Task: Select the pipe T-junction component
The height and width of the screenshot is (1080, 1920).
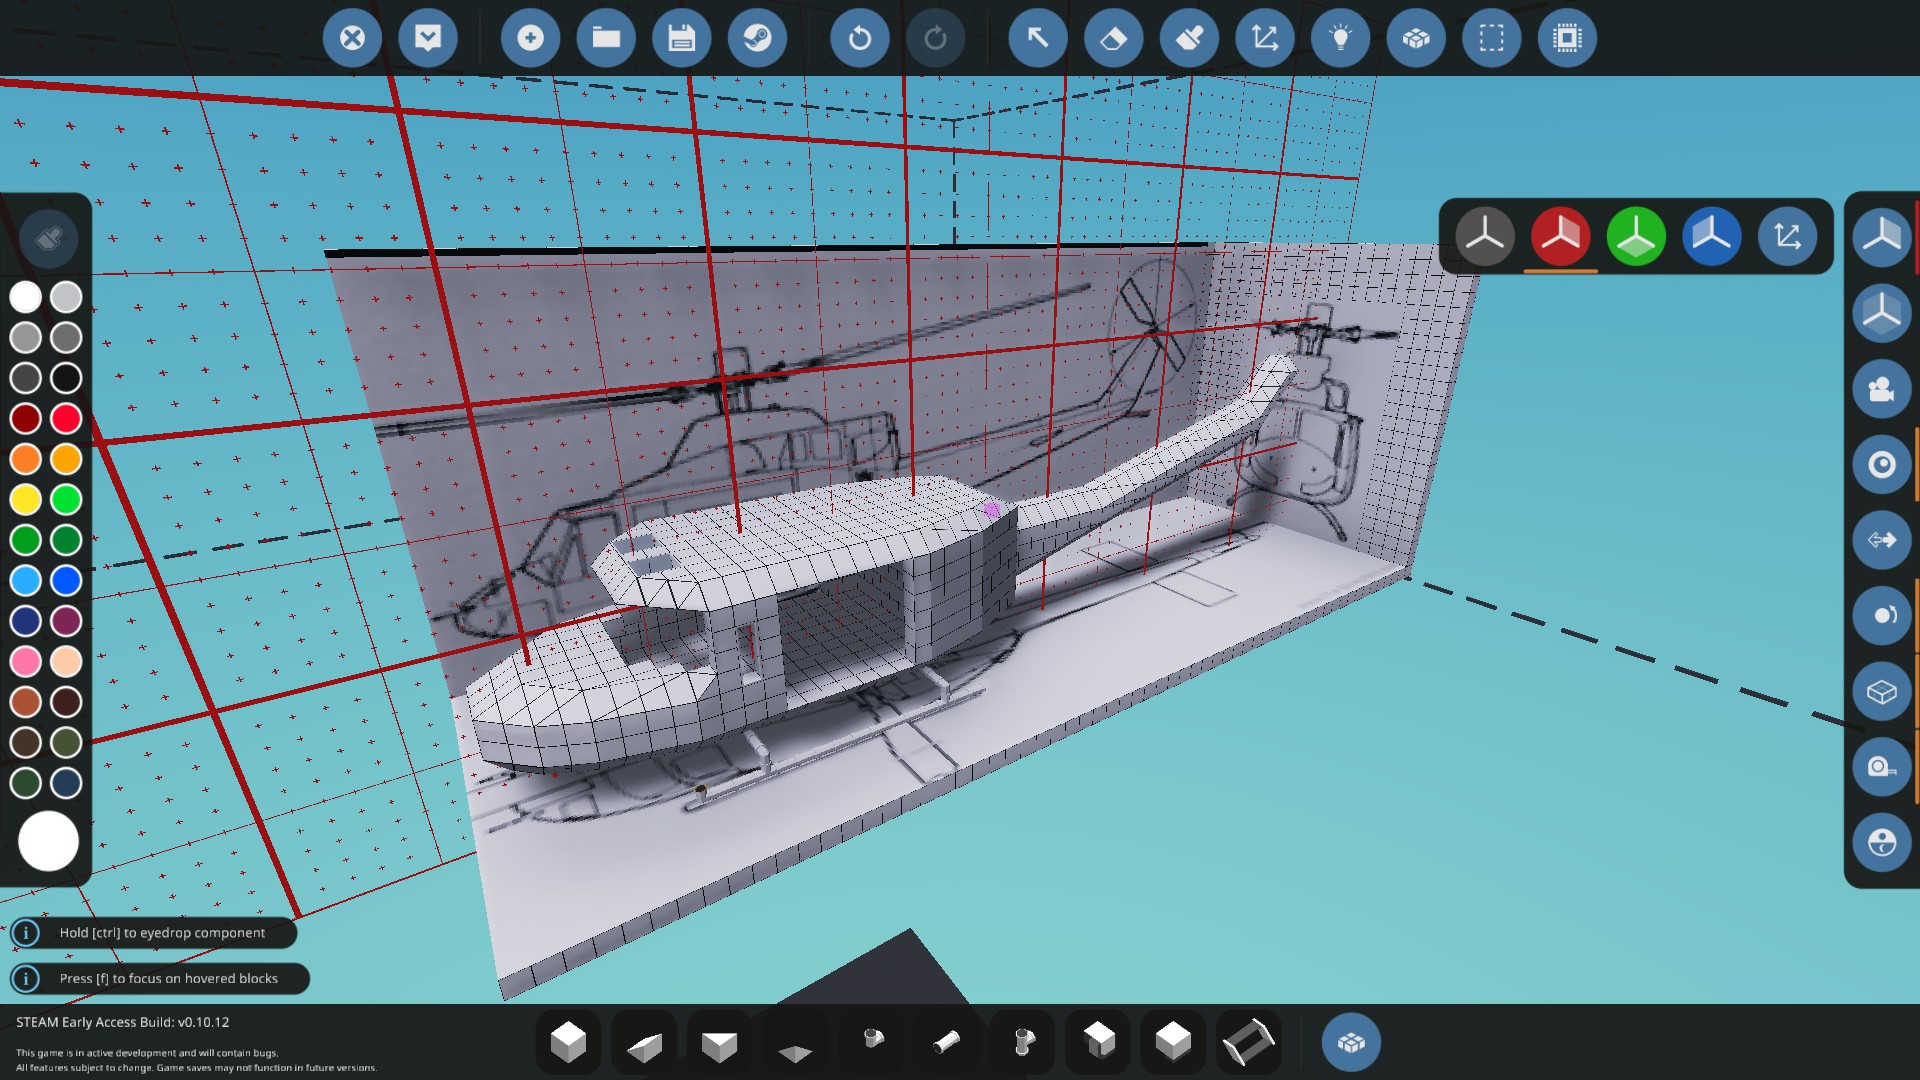Action: (x=1022, y=1042)
